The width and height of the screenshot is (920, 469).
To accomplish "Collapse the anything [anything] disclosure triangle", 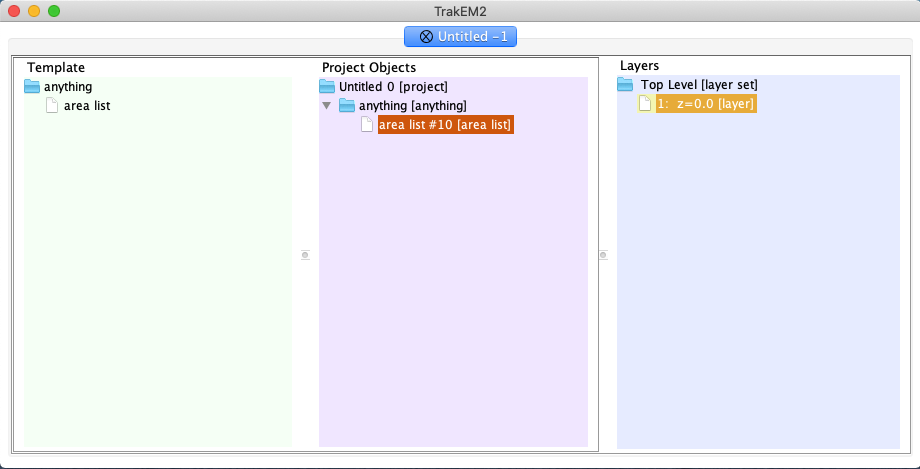I will 326,105.
